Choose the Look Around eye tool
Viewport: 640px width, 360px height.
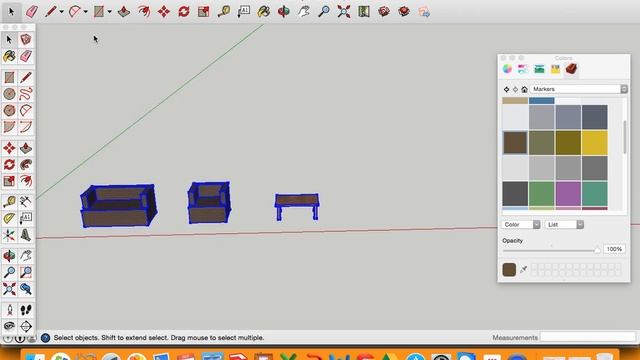[x=9, y=326]
